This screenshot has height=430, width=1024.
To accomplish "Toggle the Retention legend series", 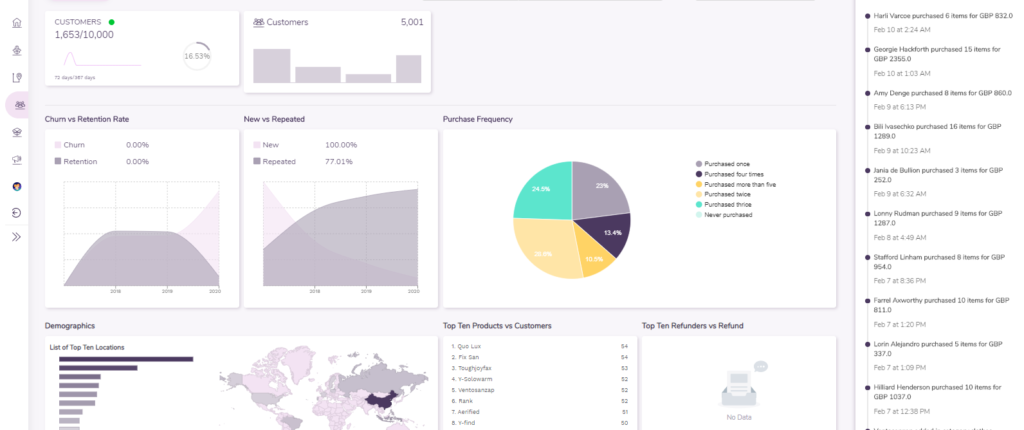I will click(x=80, y=161).
